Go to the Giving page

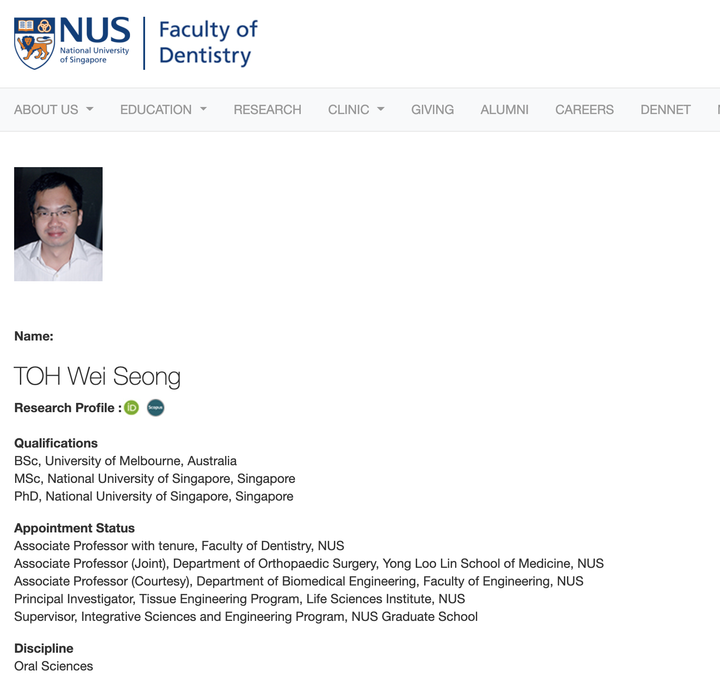pos(432,110)
